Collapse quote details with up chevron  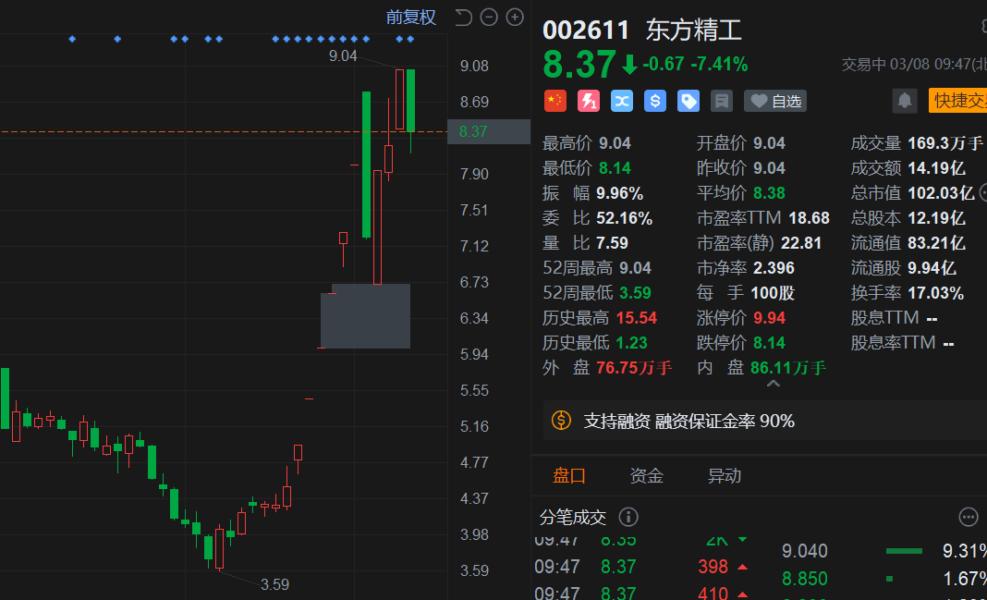click(774, 383)
